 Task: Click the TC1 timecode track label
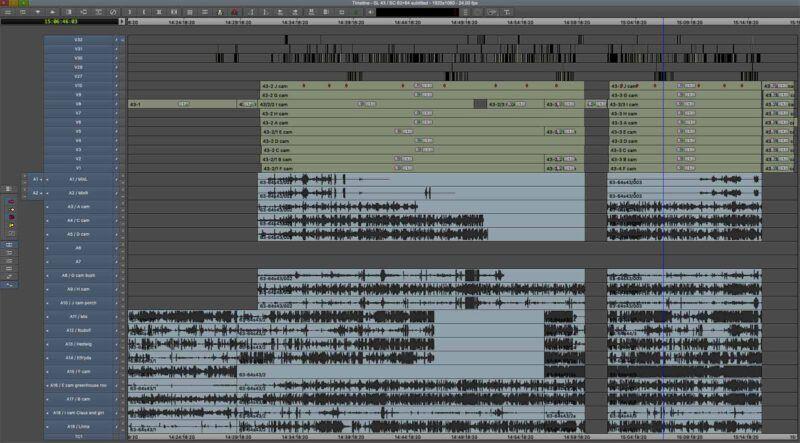(x=79, y=437)
